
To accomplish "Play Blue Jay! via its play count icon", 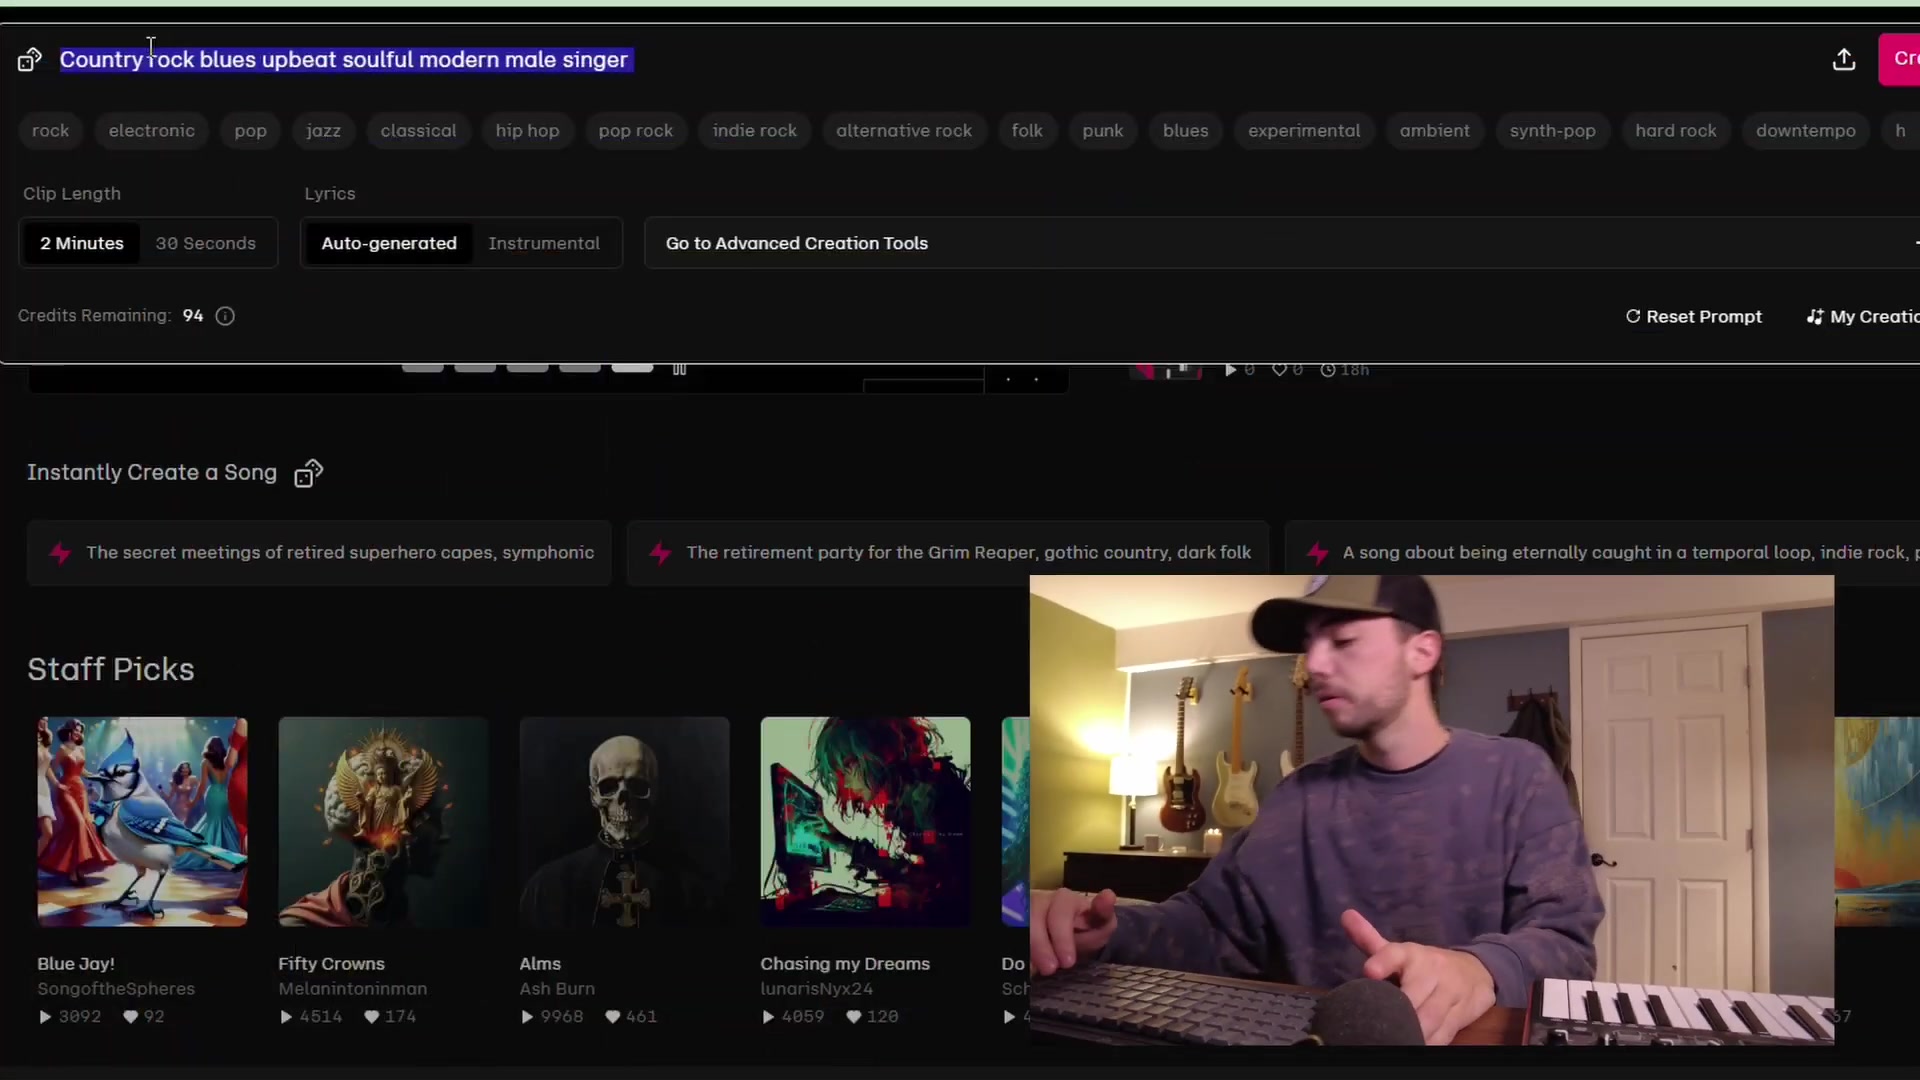I will click(x=45, y=1017).
